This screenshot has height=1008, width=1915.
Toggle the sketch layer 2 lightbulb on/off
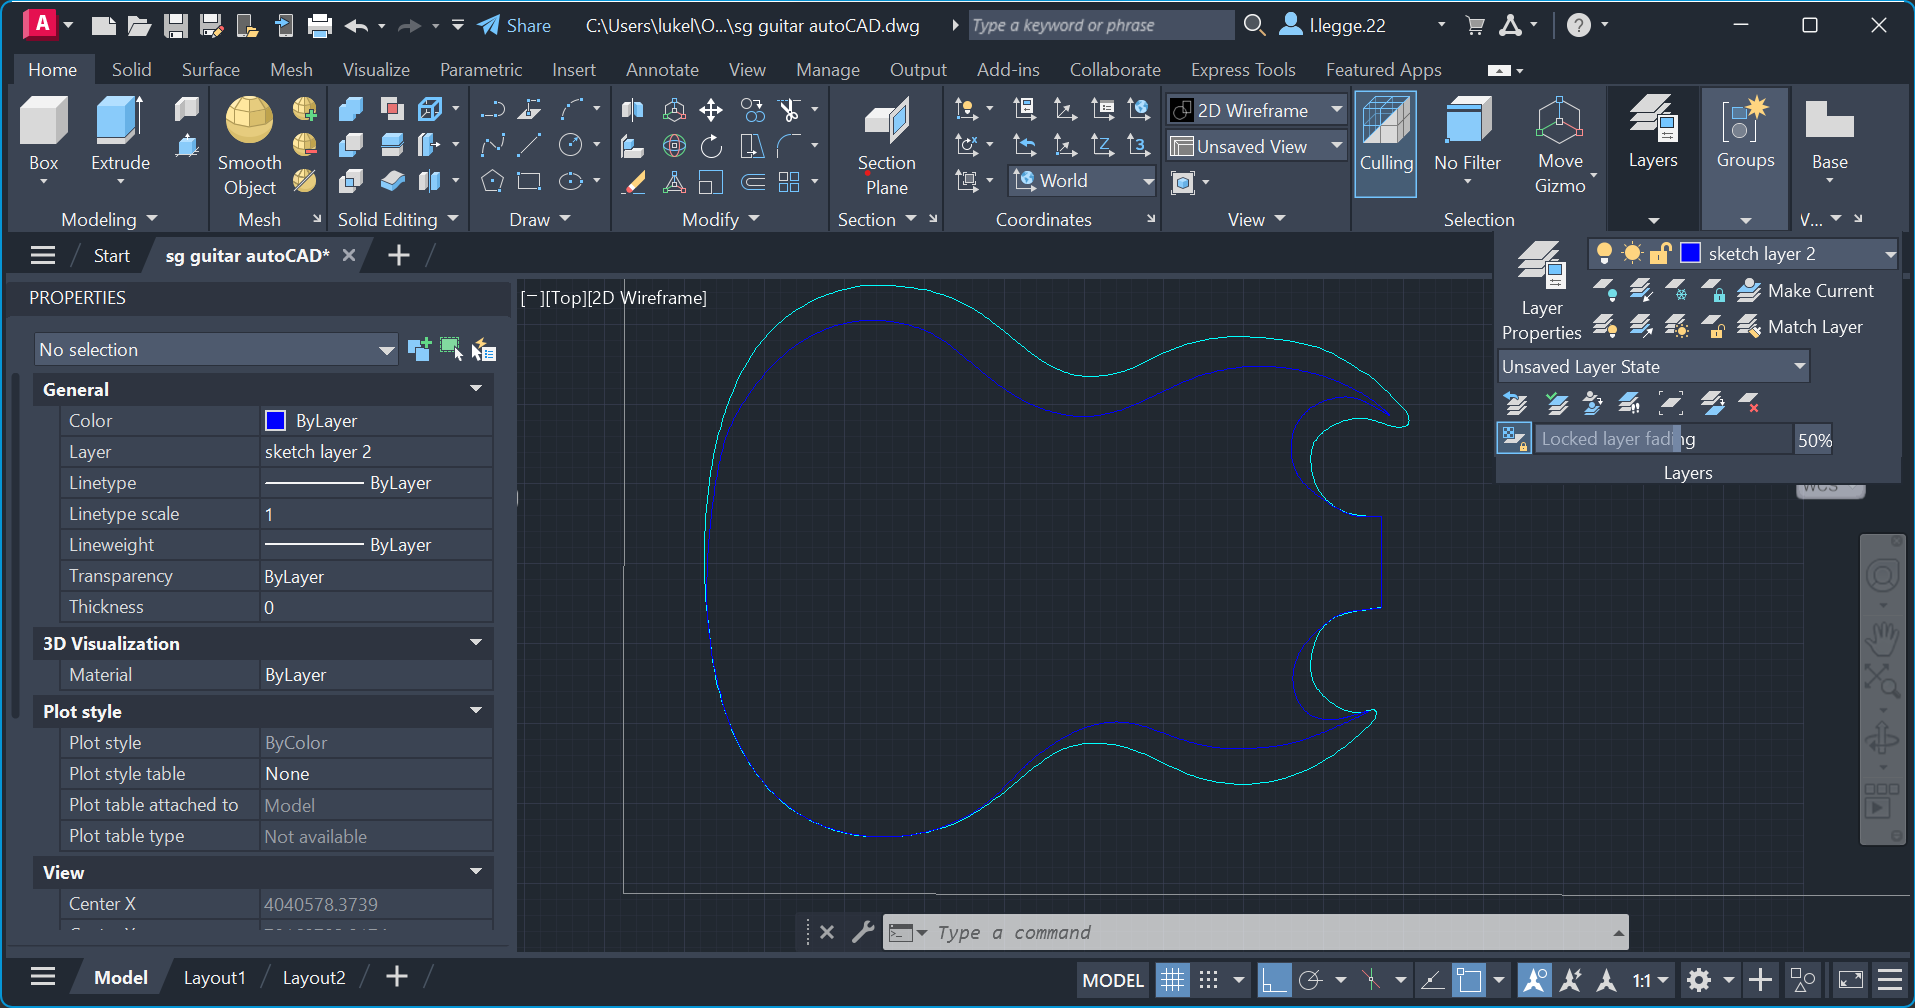pos(1604,253)
